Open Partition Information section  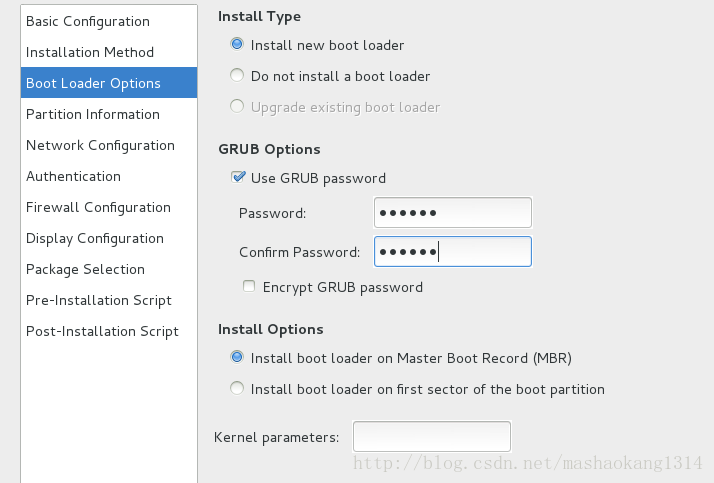109,114
